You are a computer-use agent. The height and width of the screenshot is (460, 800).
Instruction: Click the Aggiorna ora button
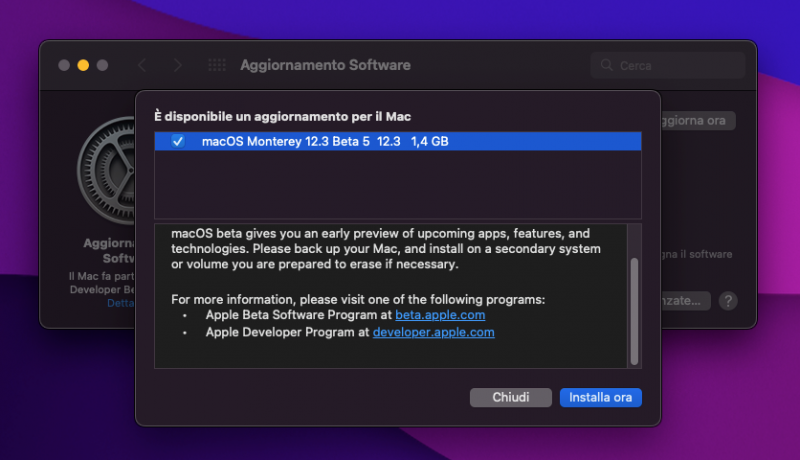point(697,121)
